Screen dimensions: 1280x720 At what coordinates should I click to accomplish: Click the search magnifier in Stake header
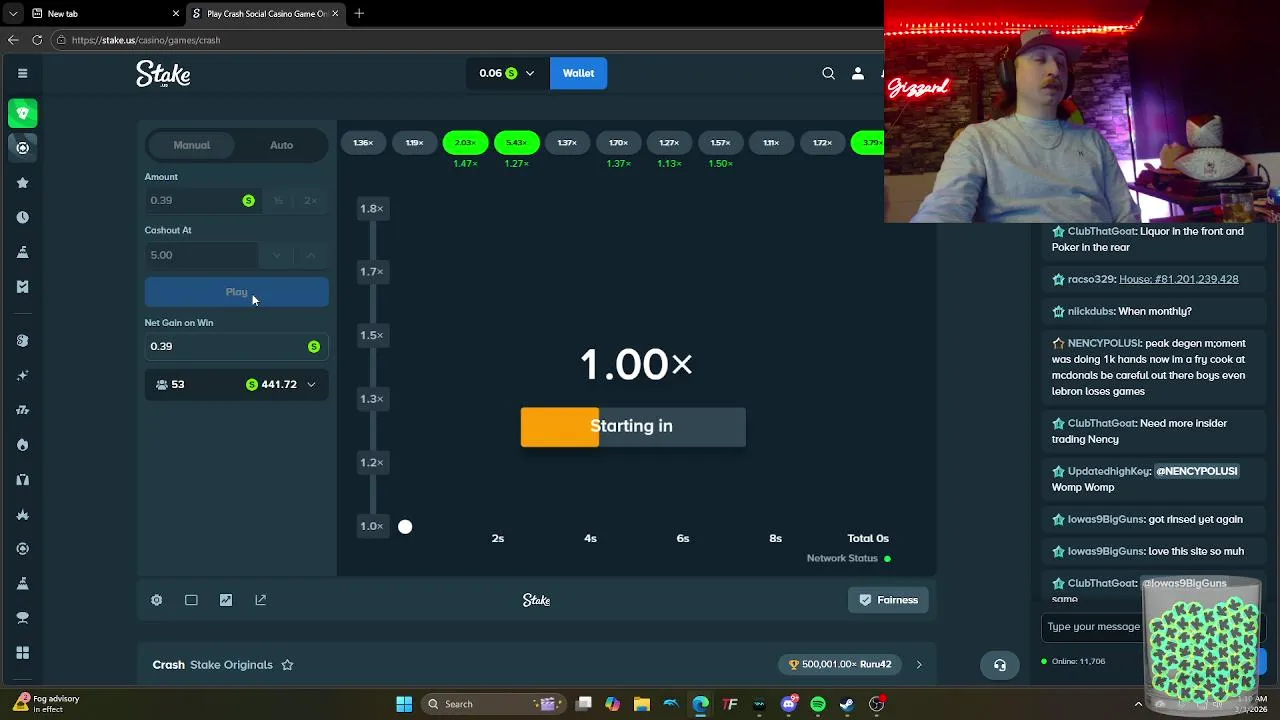click(x=828, y=73)
